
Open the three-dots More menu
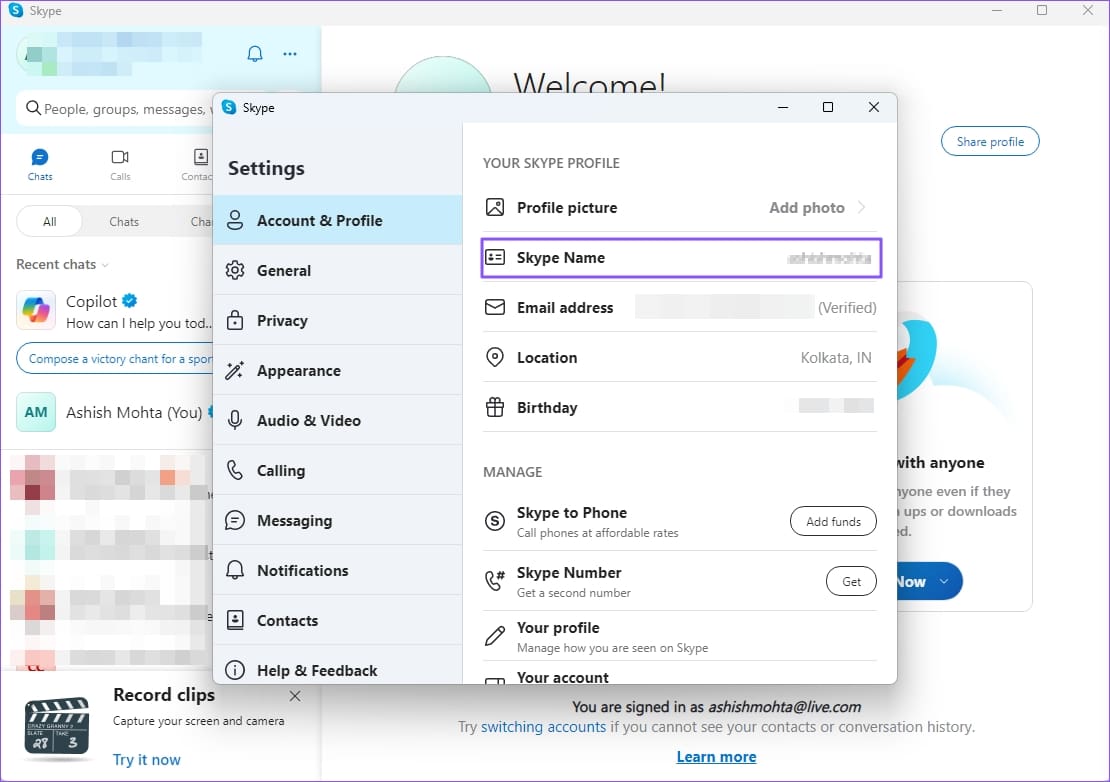(x=290, y=54)
